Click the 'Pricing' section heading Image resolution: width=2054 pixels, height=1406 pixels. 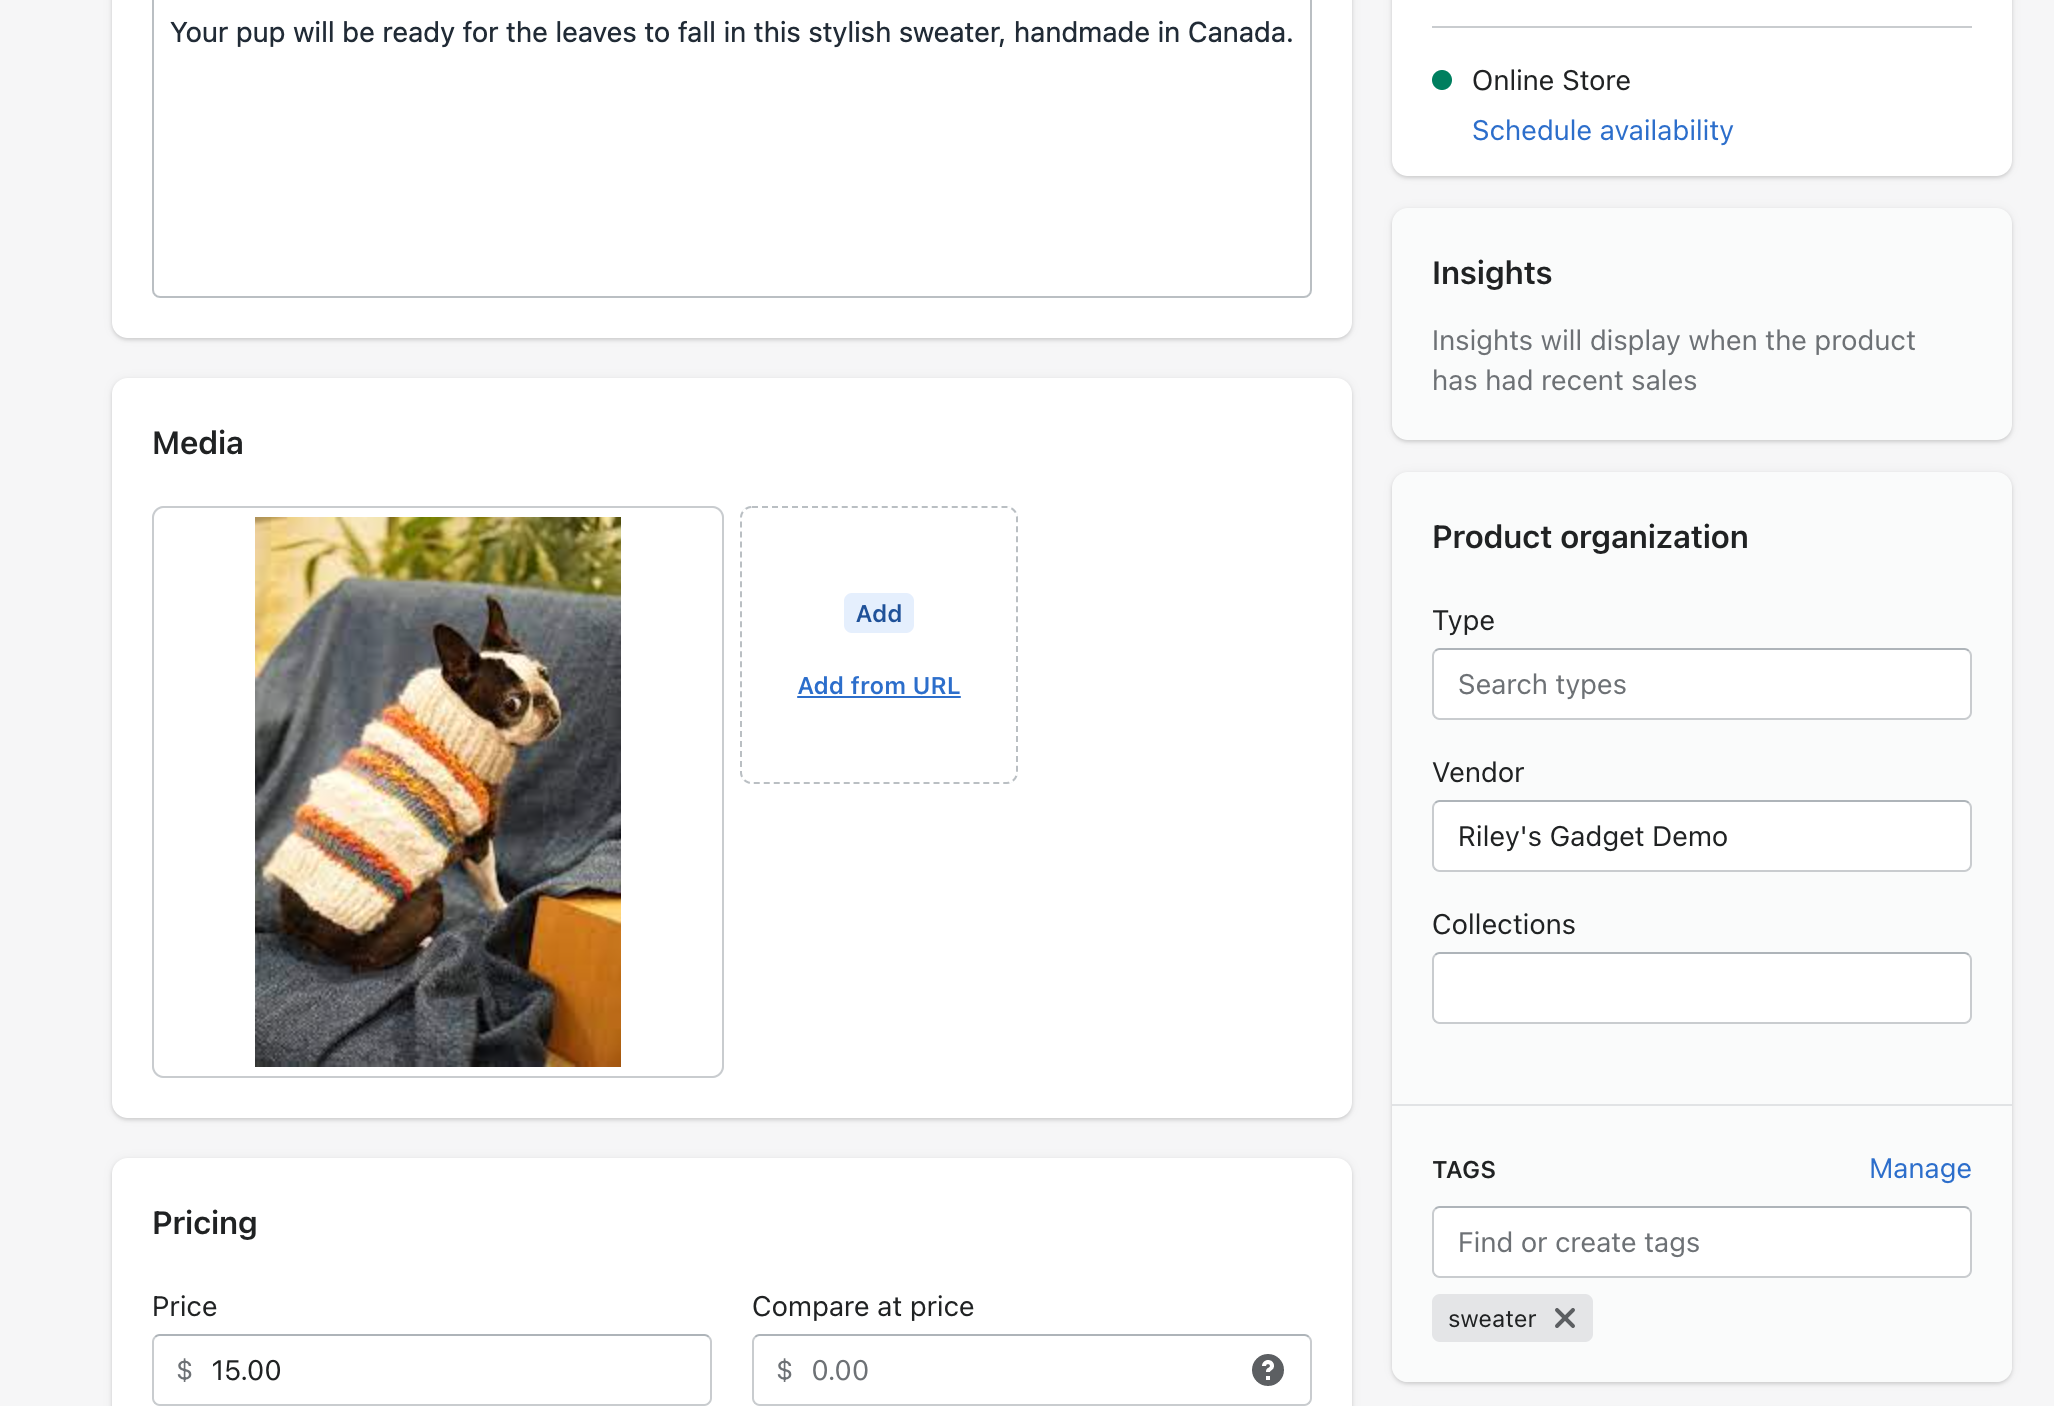205,1223
